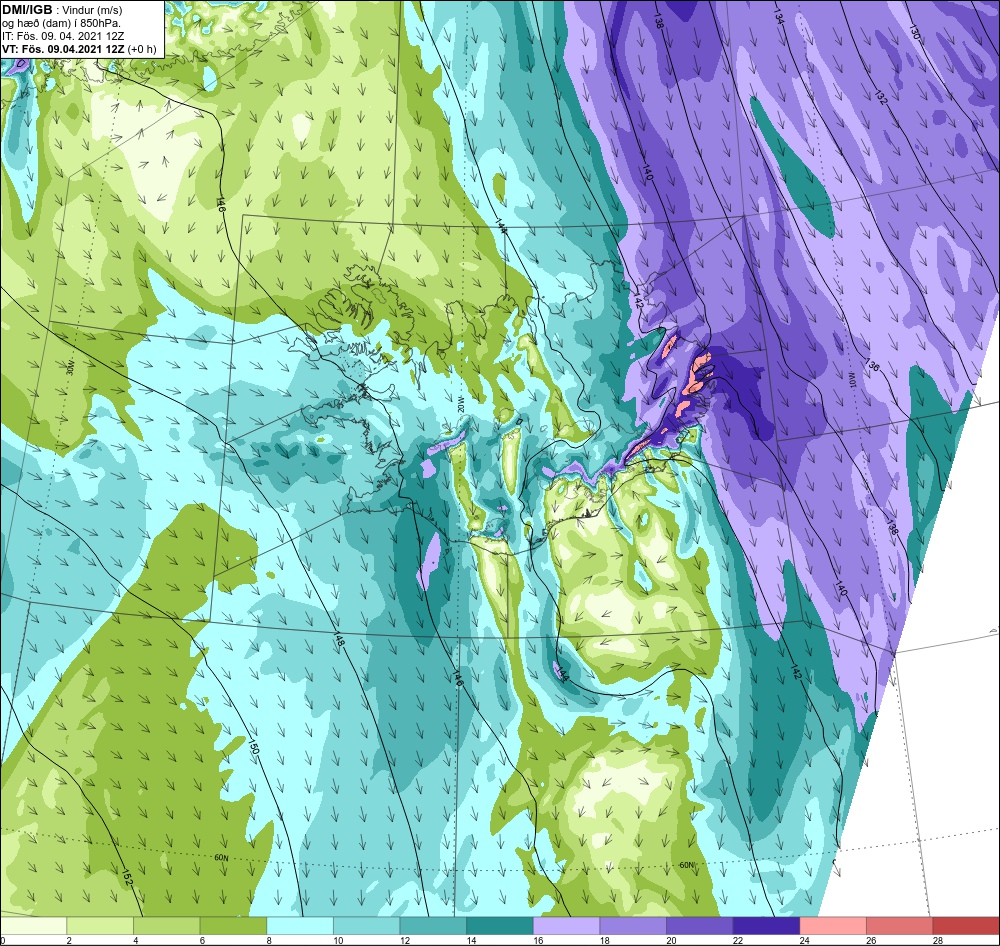Click the violet swatch between 20 and 22
Image resolution: width=1000 pixels, height=946 pixels.
[x=700, y=926]
